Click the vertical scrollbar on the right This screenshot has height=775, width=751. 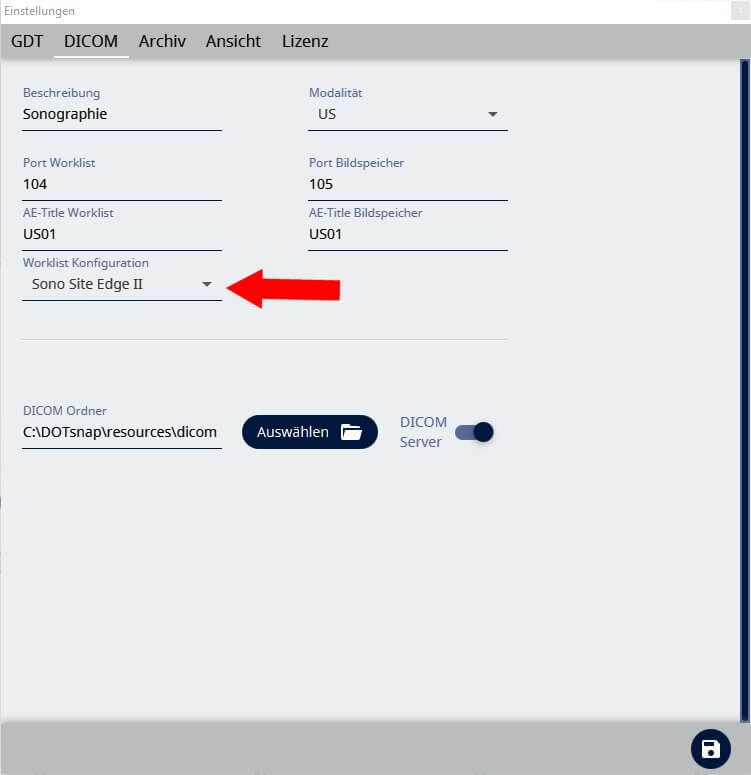745,390
